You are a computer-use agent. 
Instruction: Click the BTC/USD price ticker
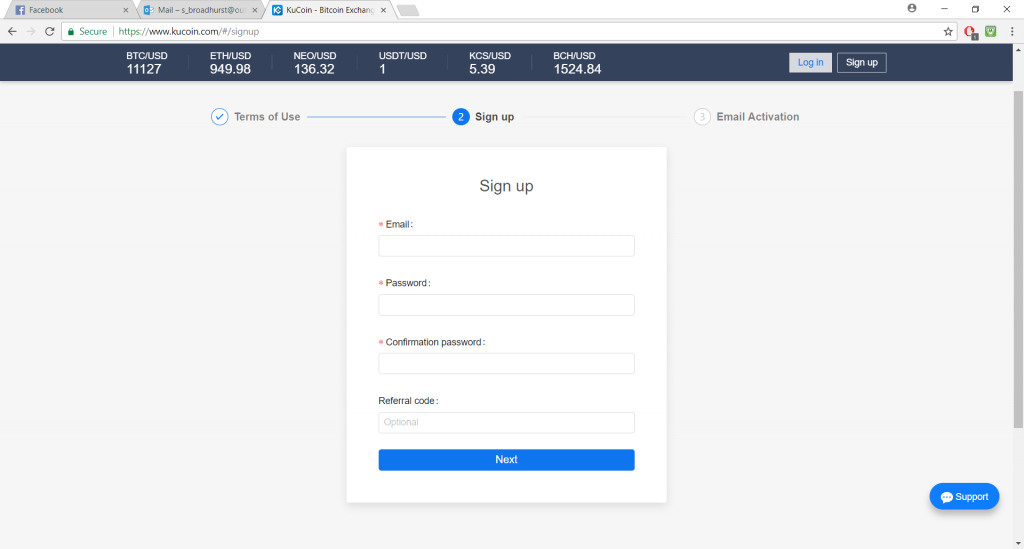[146, 63]
